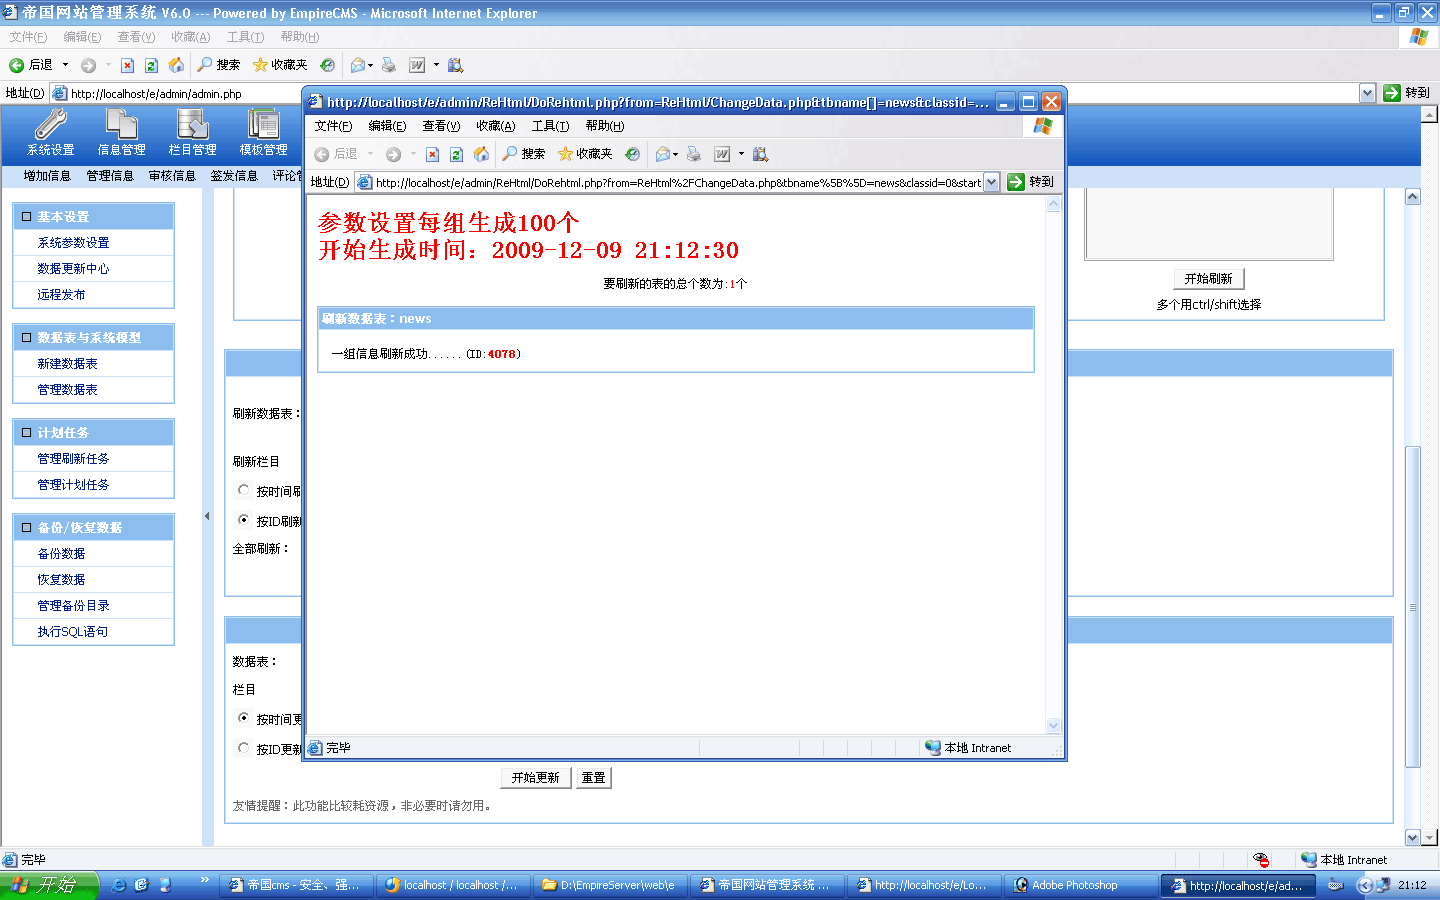1440x900 pixels.
Task: Open the 备份数据 link in sidebar
Action: pyautogui.click(x=61, y=553)
